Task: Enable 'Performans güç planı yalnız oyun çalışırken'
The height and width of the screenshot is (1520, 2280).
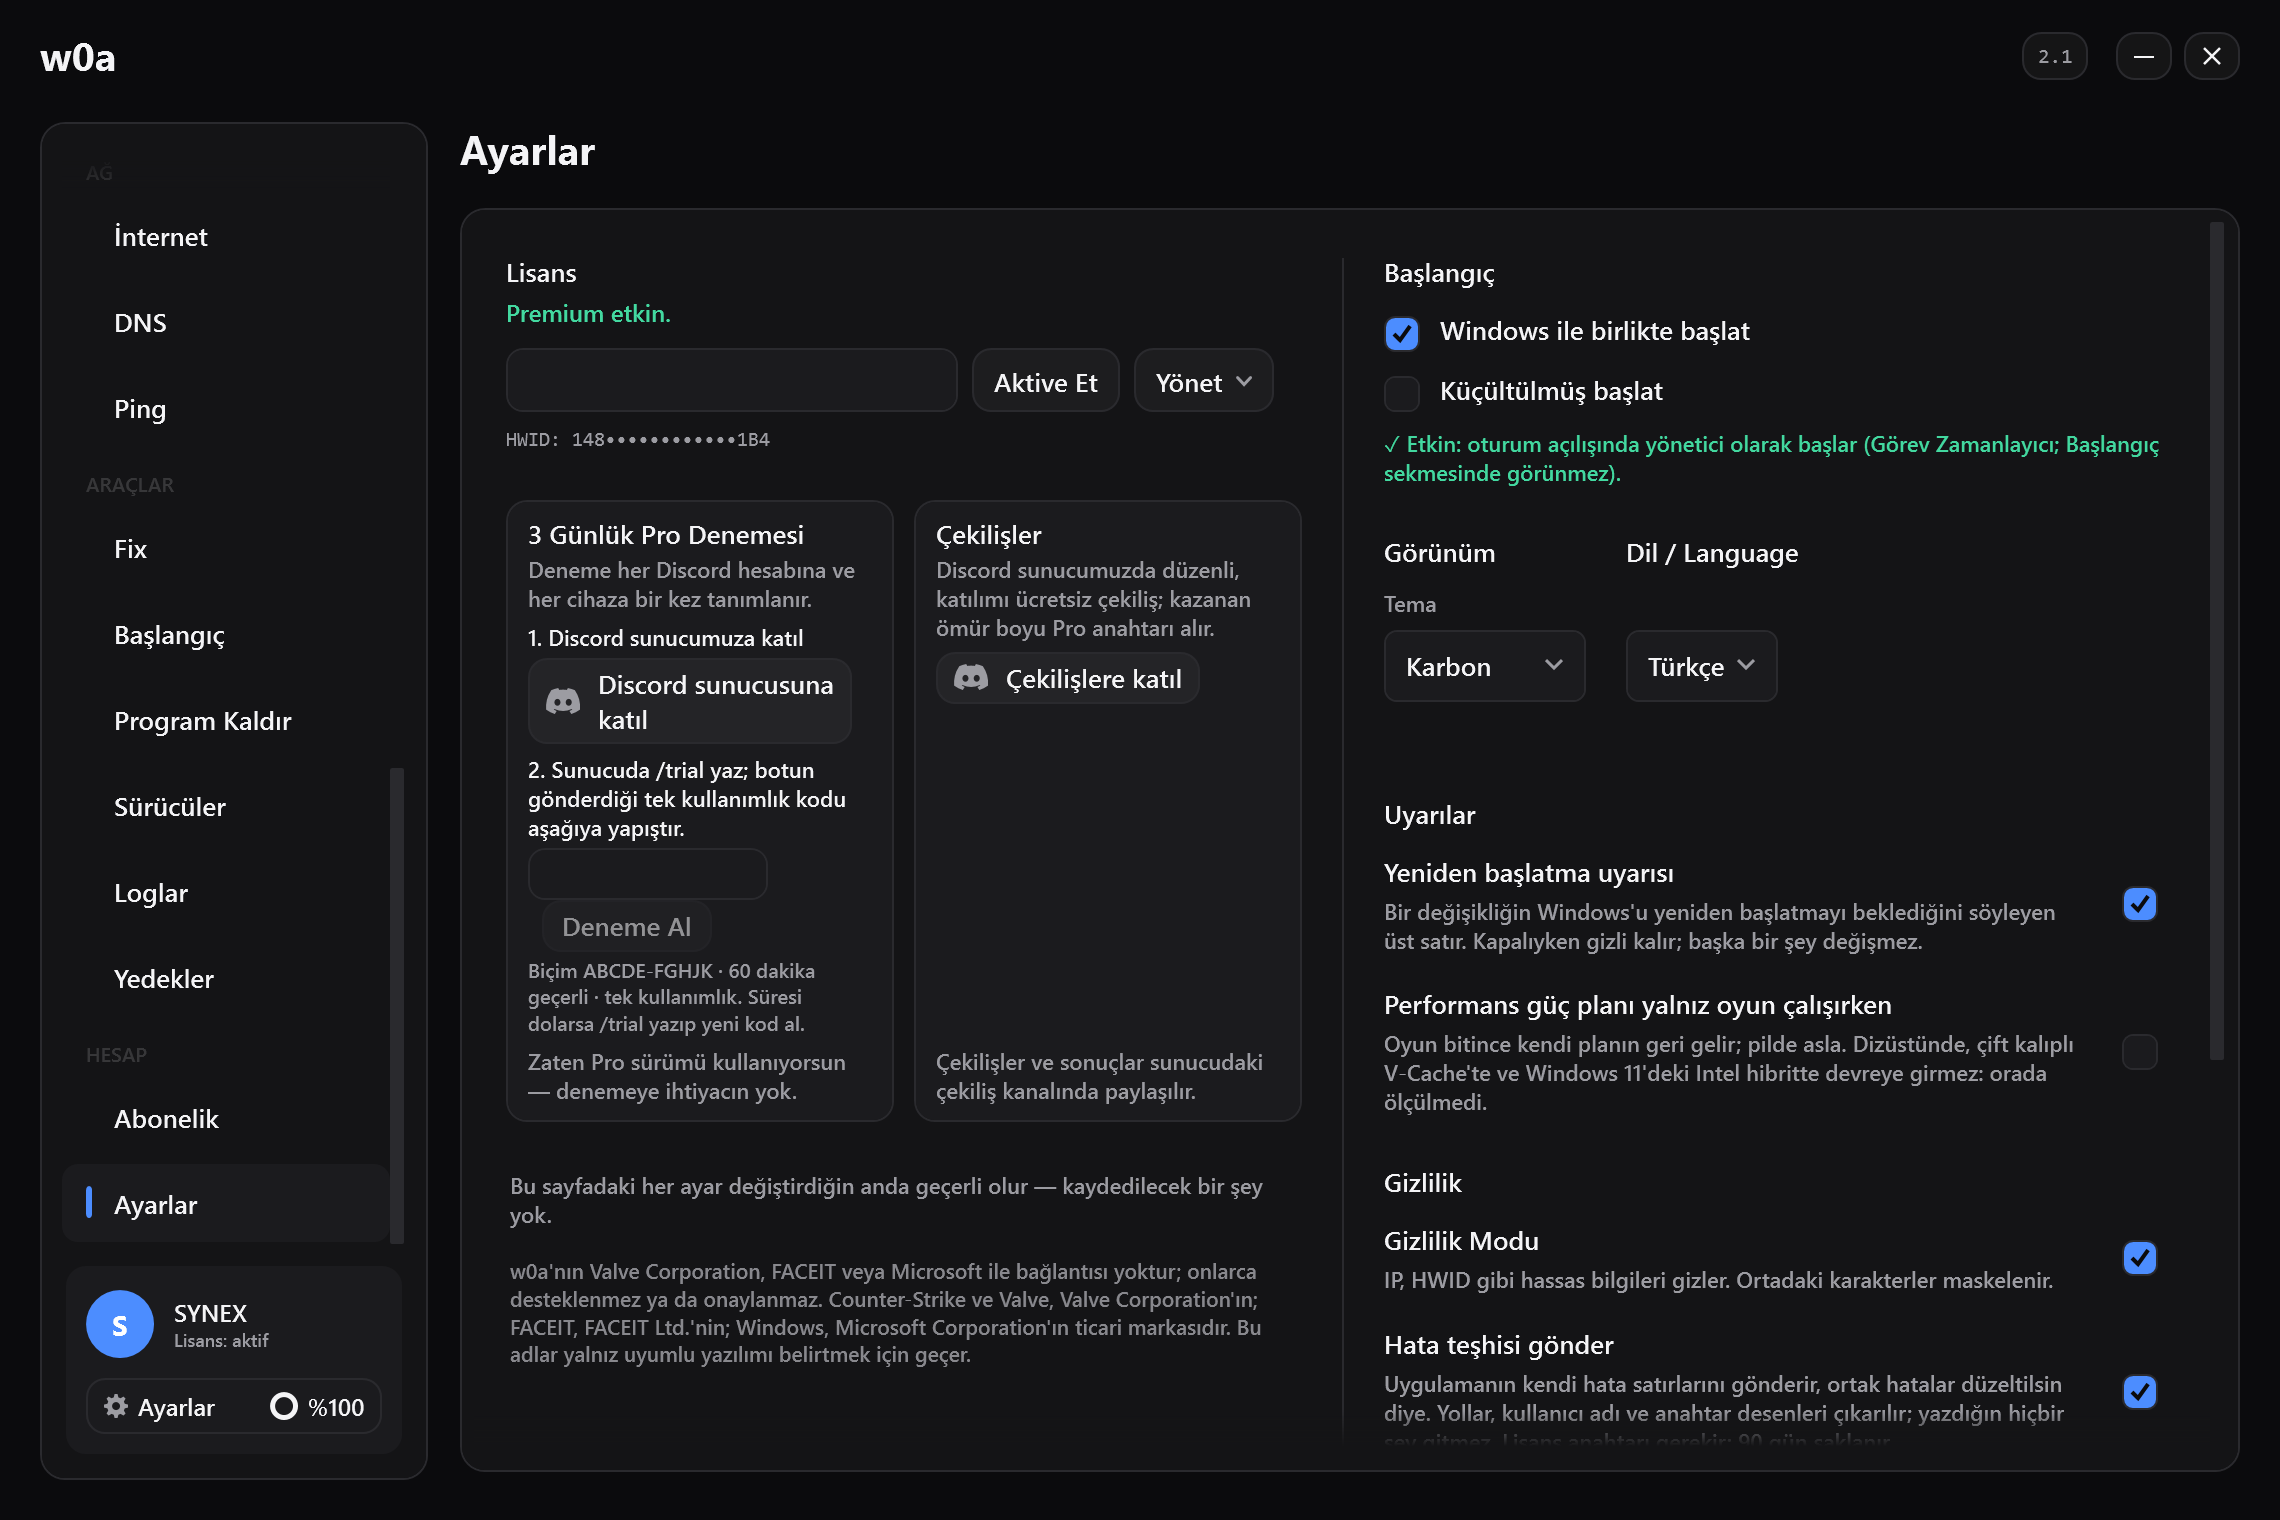Action: click(x=2140, y=1052)
